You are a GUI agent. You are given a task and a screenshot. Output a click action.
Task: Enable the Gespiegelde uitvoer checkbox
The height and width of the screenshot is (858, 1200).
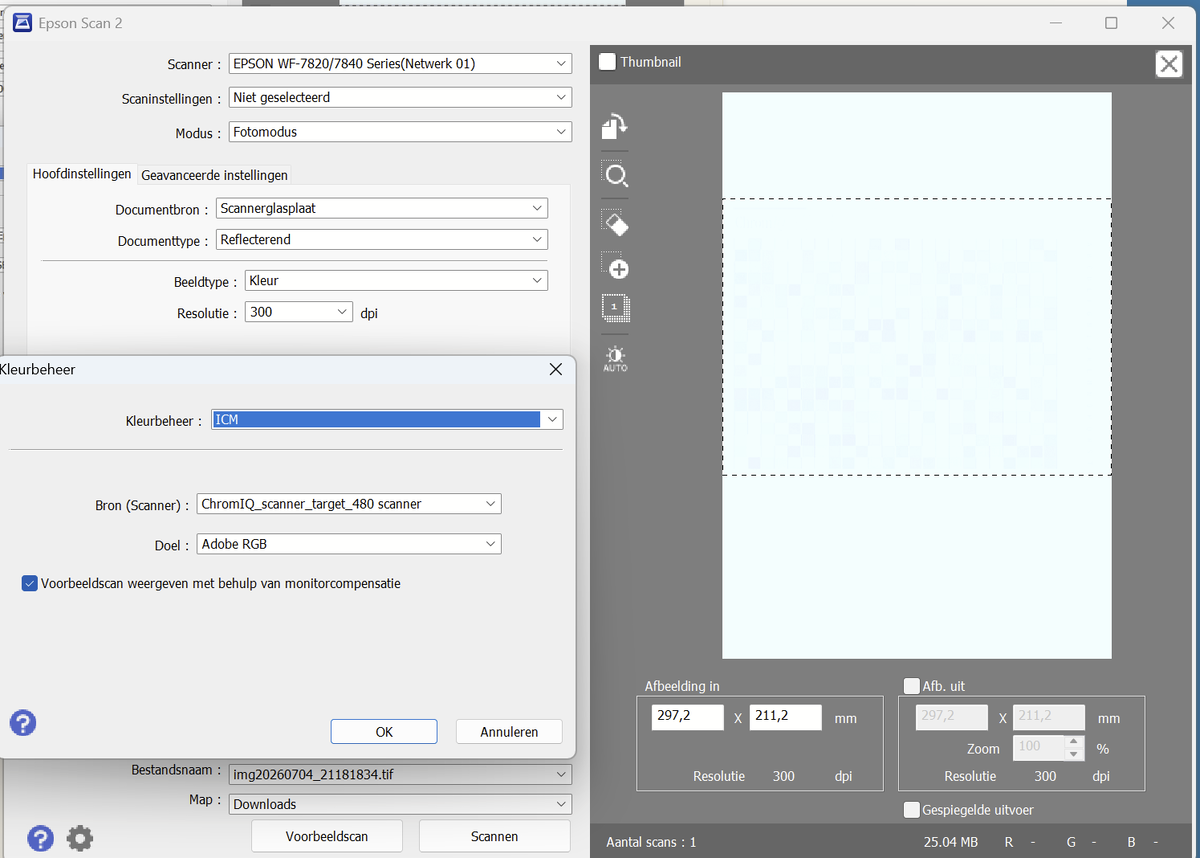[x=911, y=810]
